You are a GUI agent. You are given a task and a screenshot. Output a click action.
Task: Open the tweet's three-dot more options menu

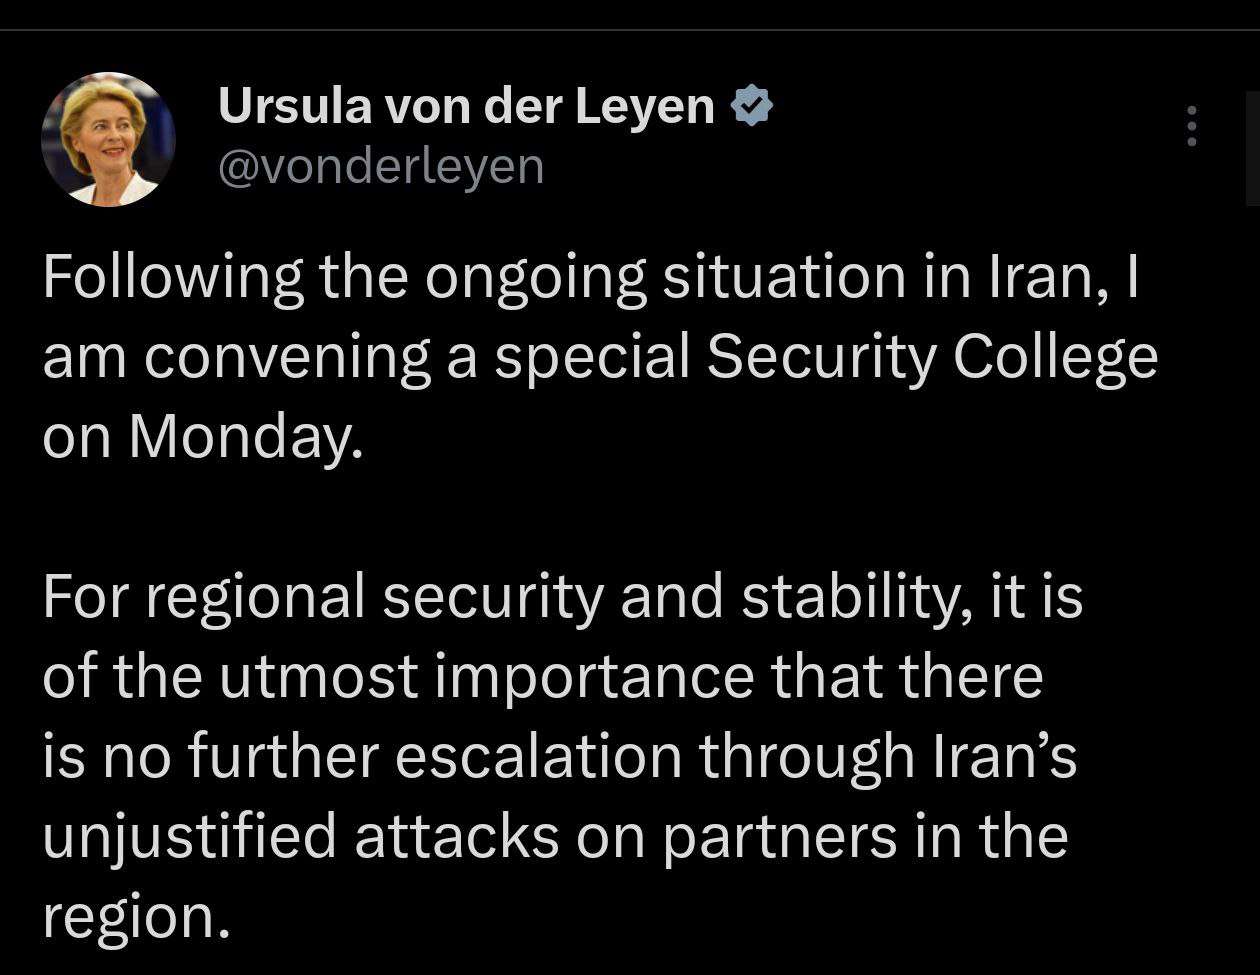coord(1191,126)
